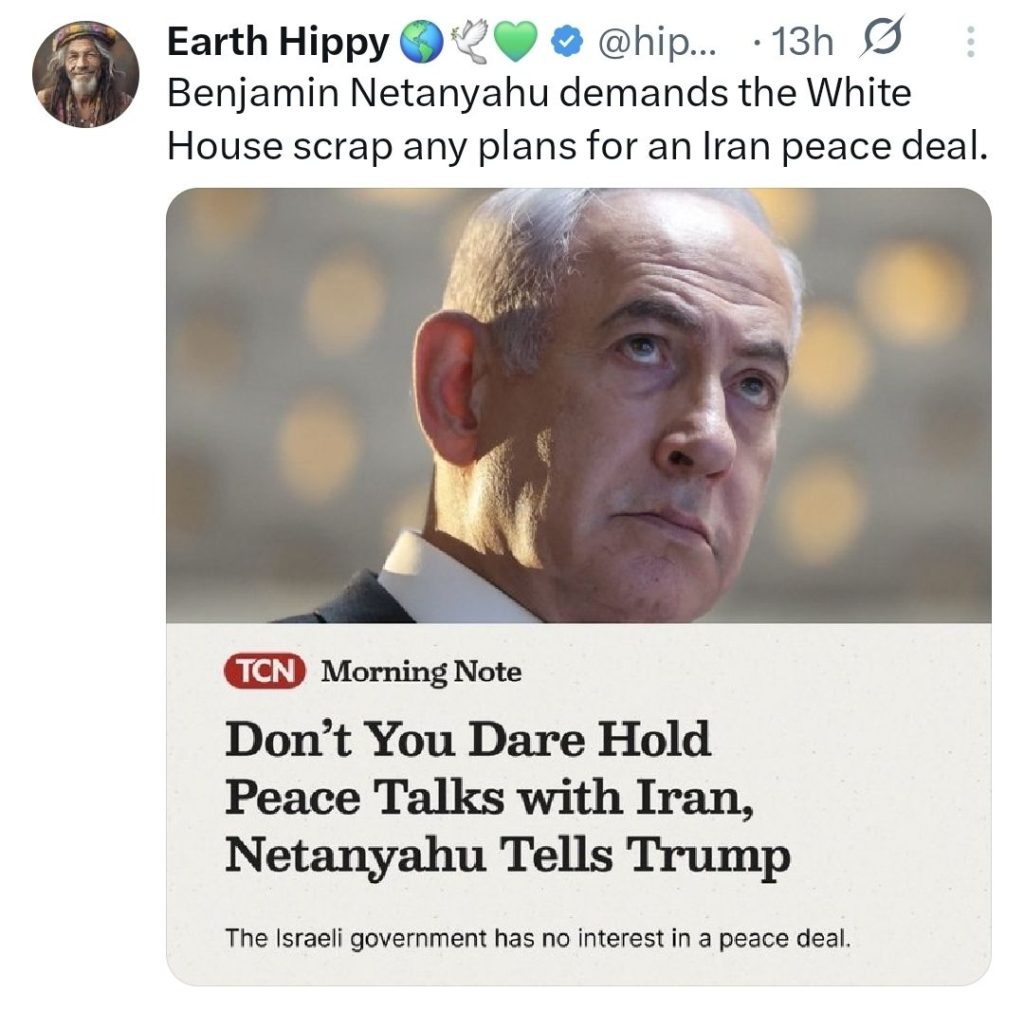Click the "Benjamin Netanyahu demands" post text line
Screen dimensions: 1024x1012
pos(539,93)
